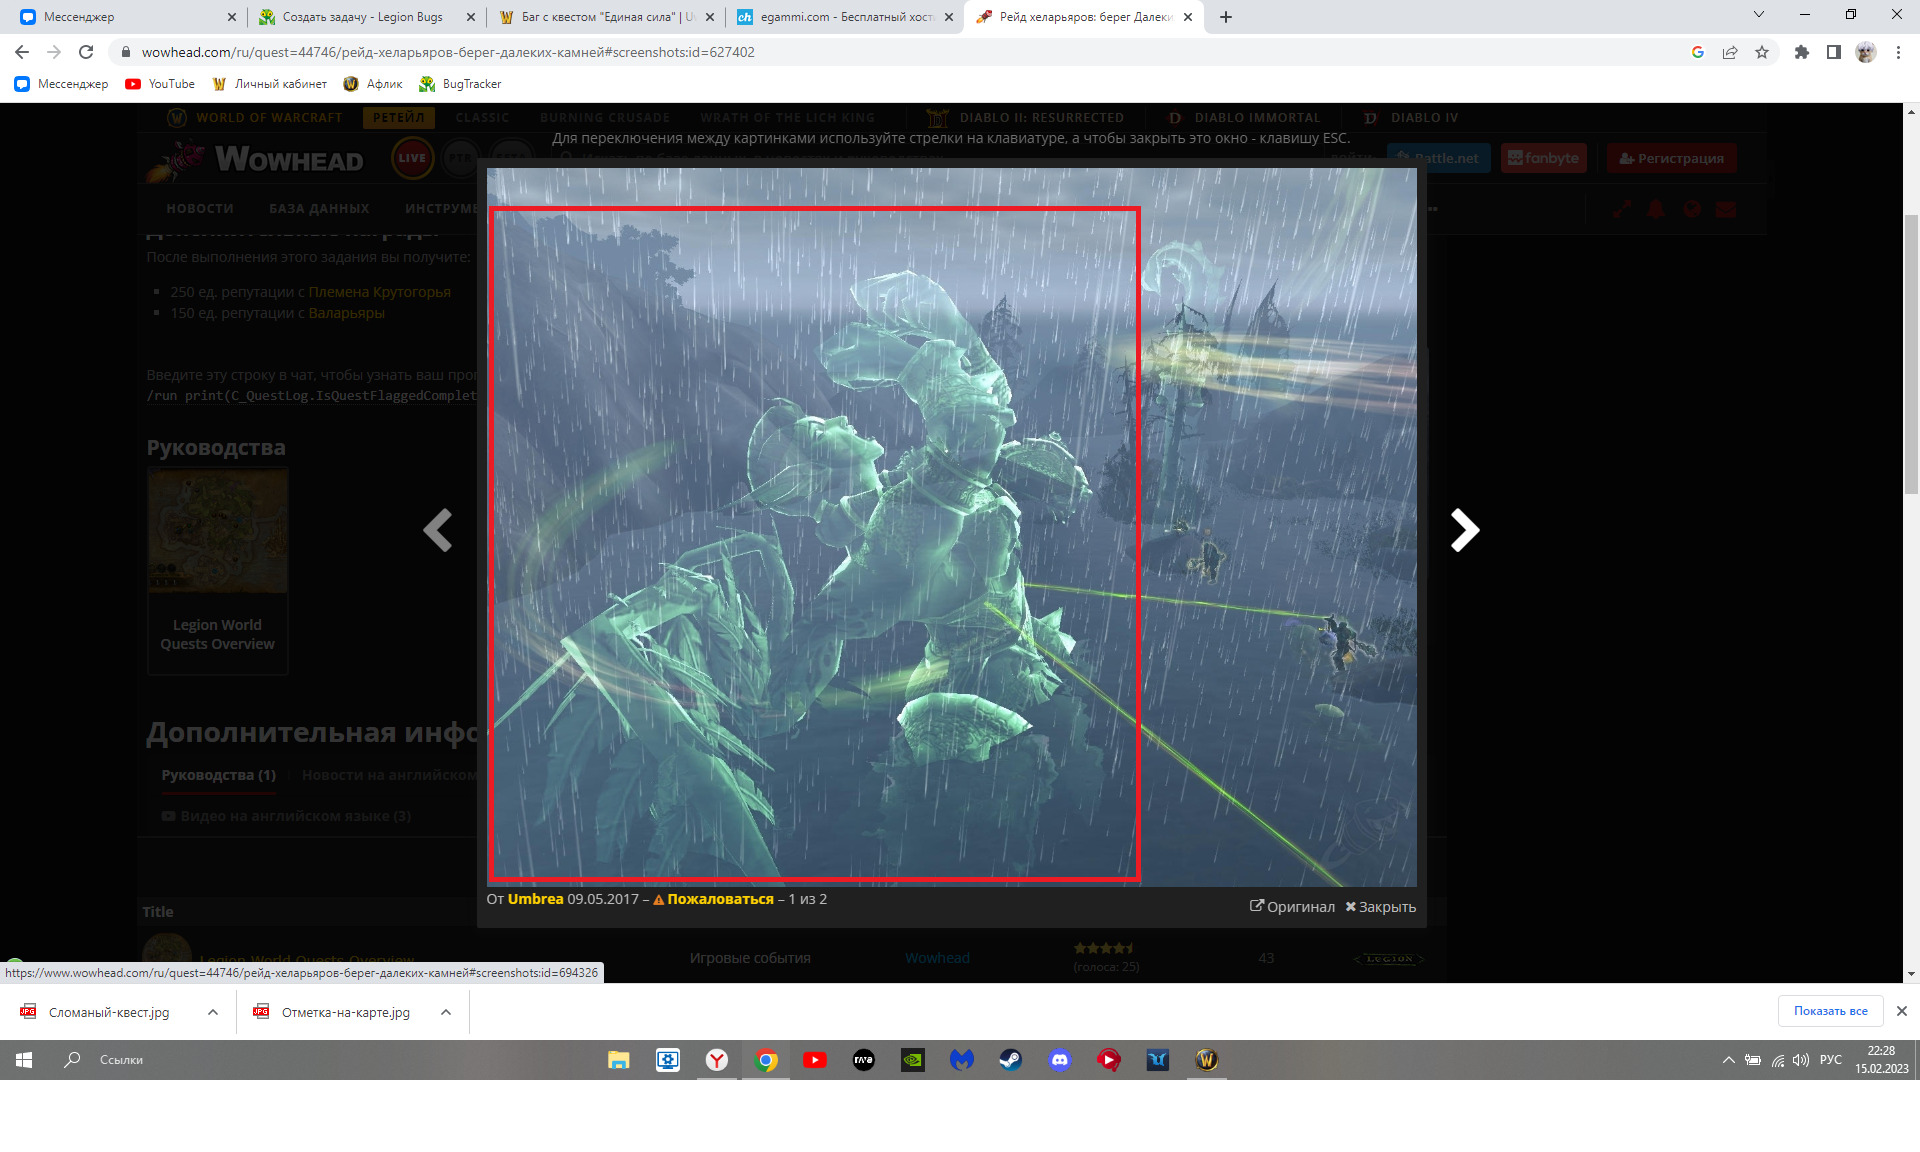This screenshot has width=1920, height=1152.
Task: Click the page vertical scrollbar
Action: tap(1911, 354)
